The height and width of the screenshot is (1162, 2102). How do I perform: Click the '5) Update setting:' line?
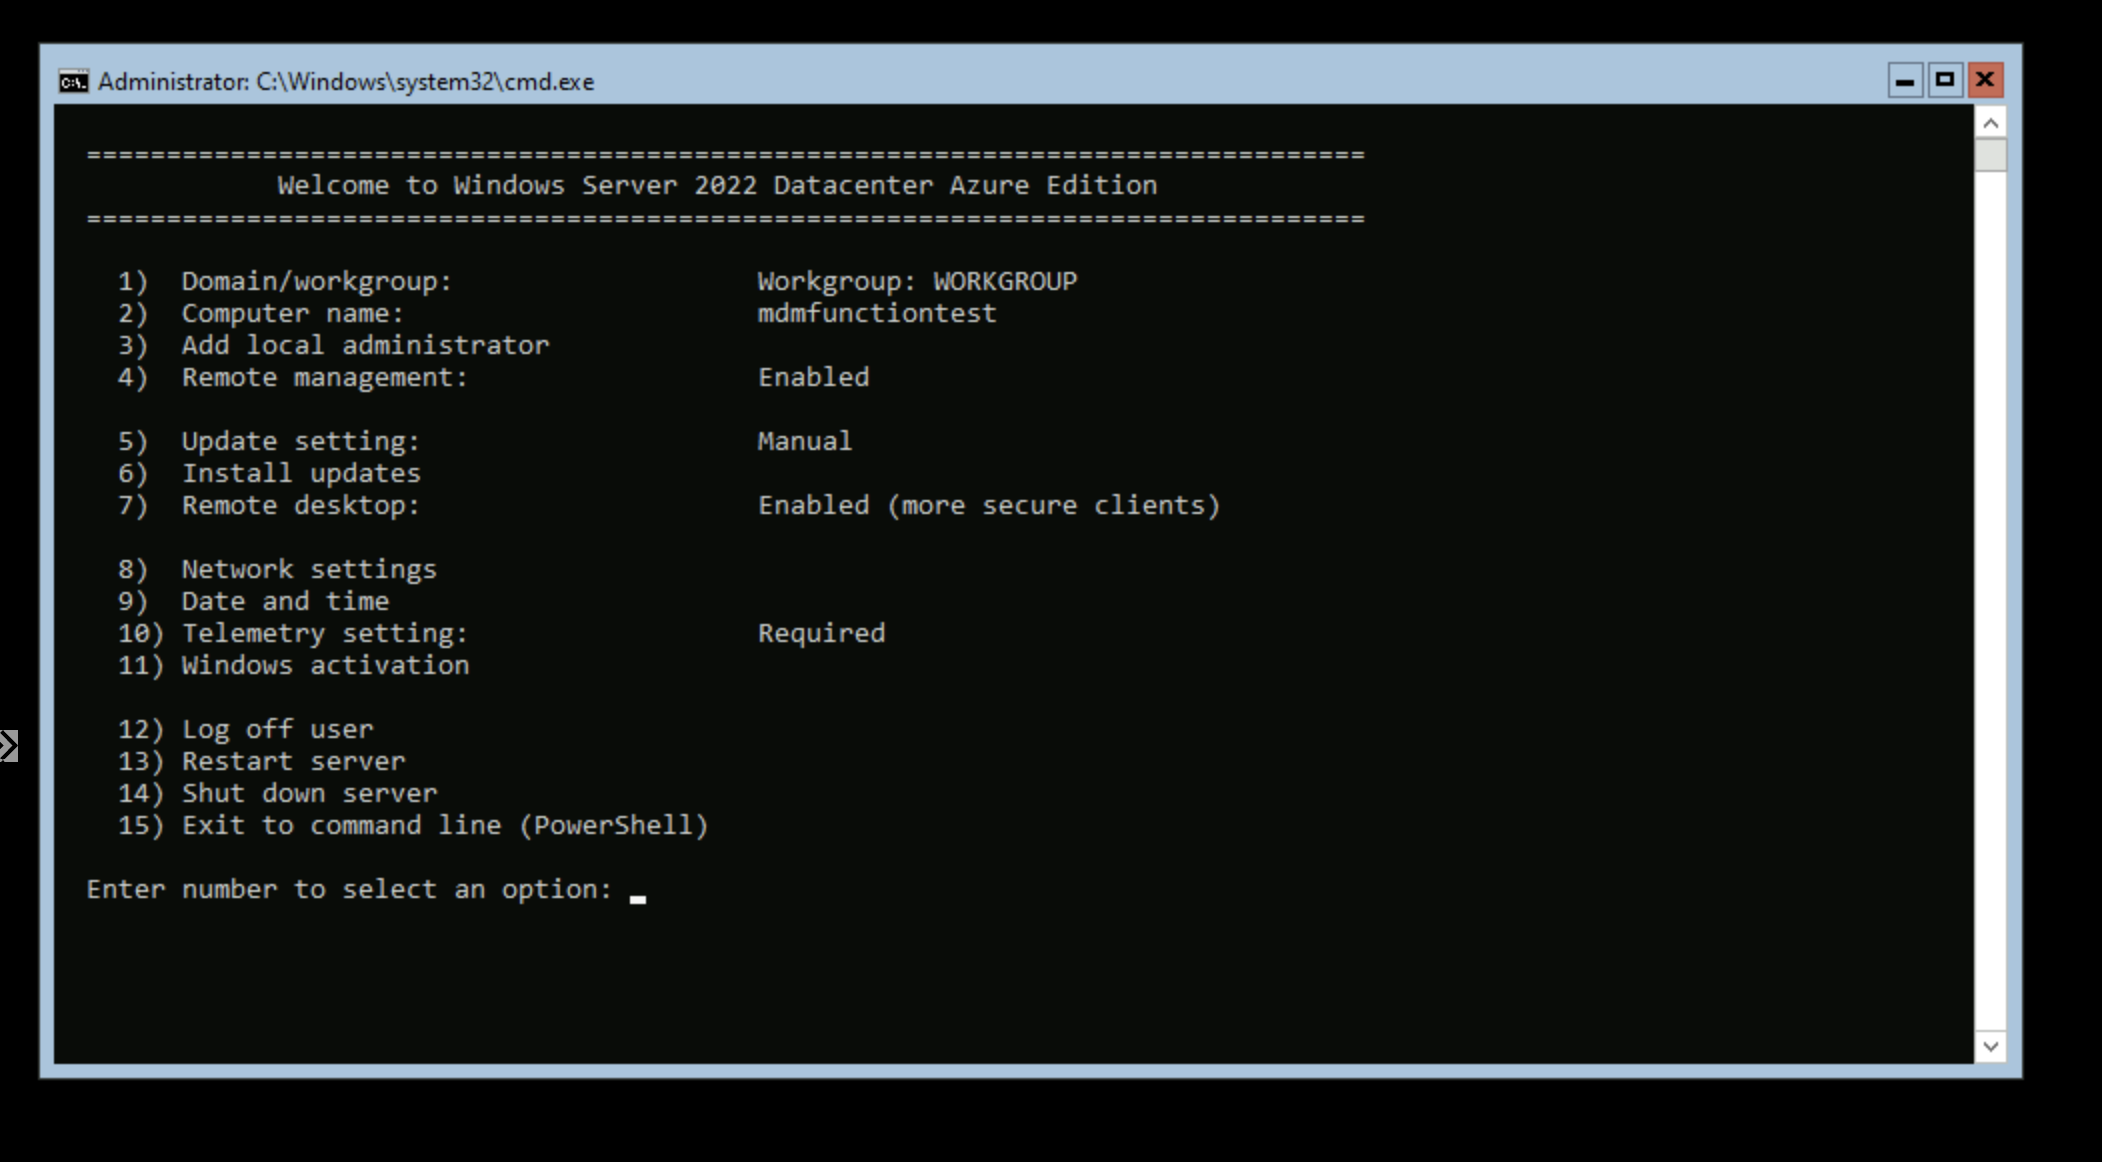[x=269, y=442]
